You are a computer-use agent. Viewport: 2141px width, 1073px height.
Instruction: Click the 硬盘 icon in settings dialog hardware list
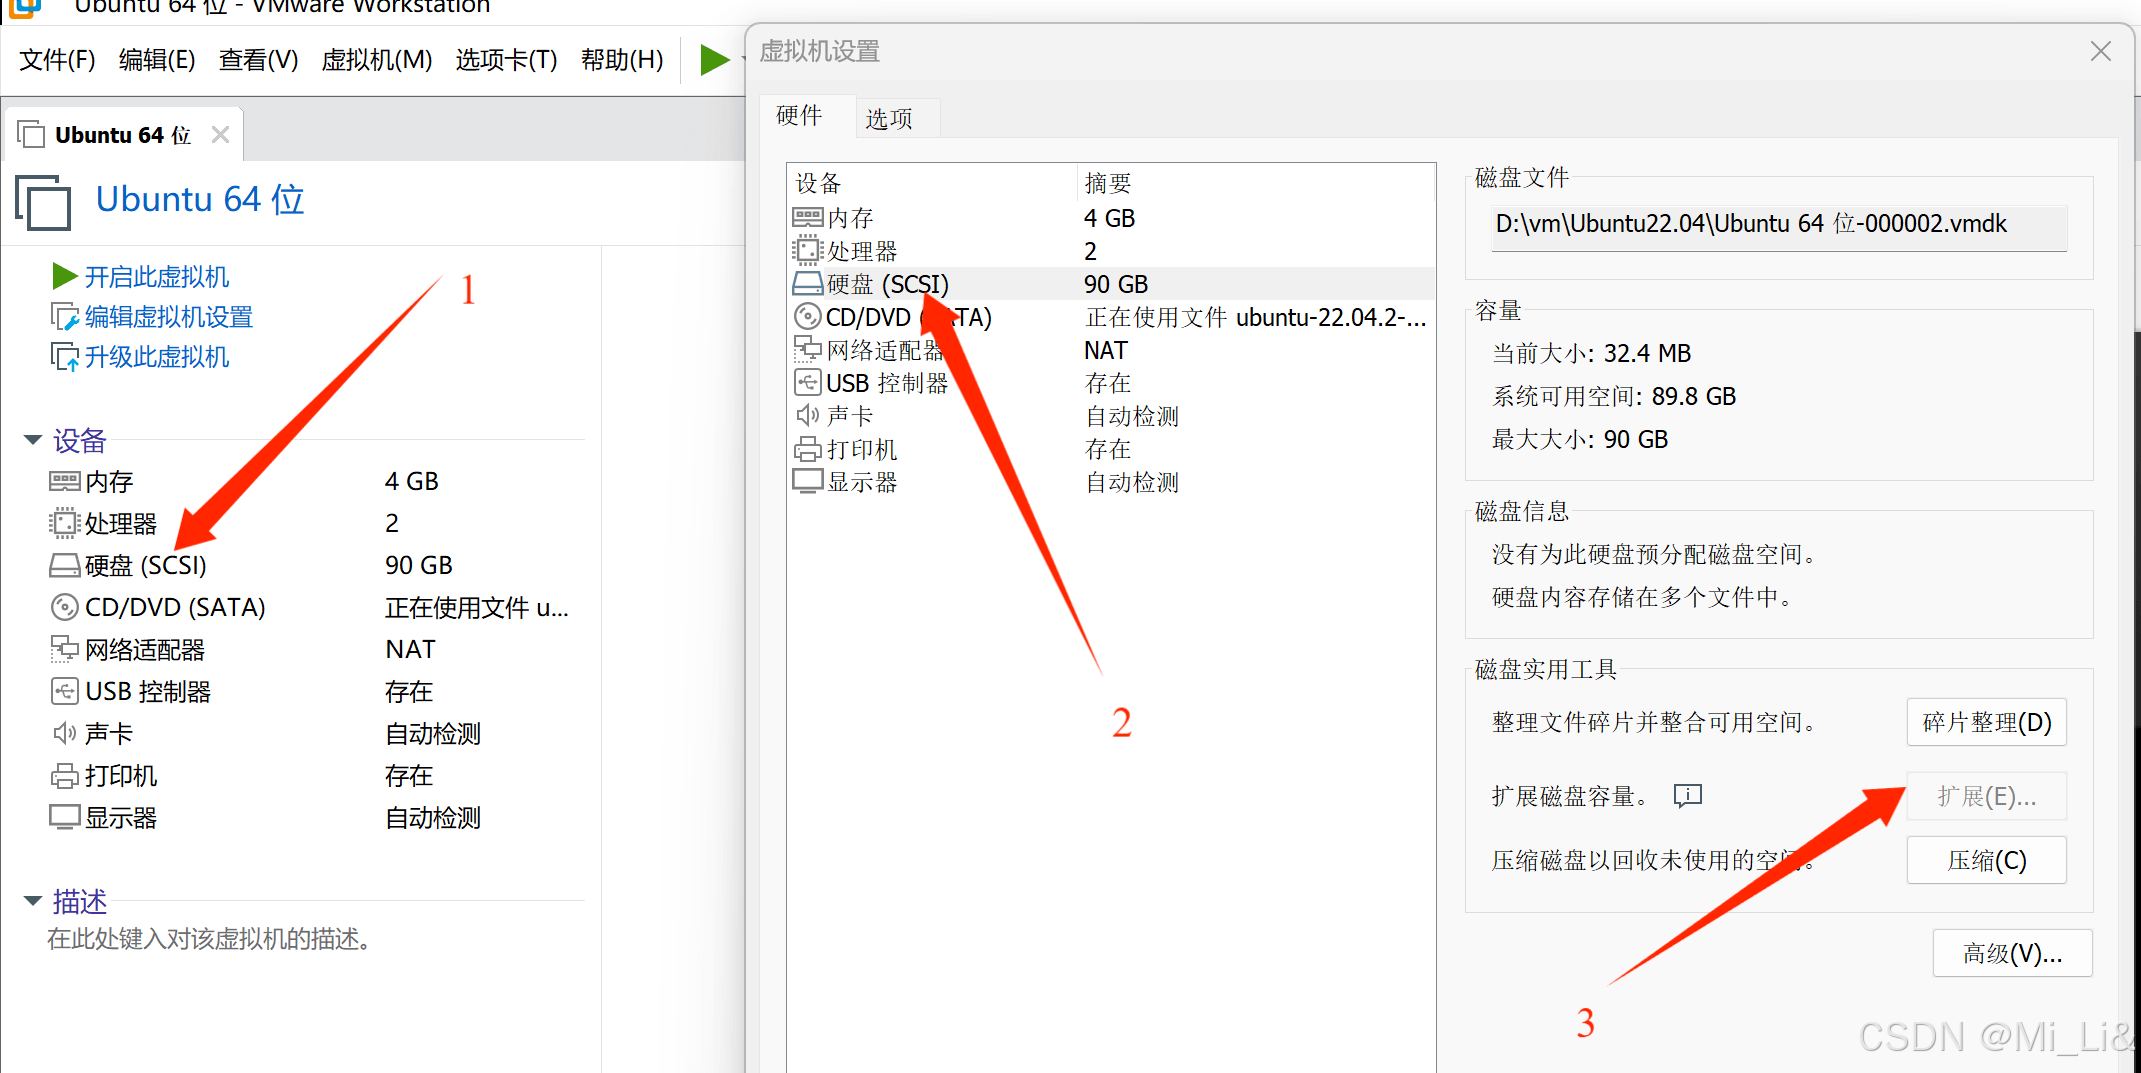click(807, 284)
